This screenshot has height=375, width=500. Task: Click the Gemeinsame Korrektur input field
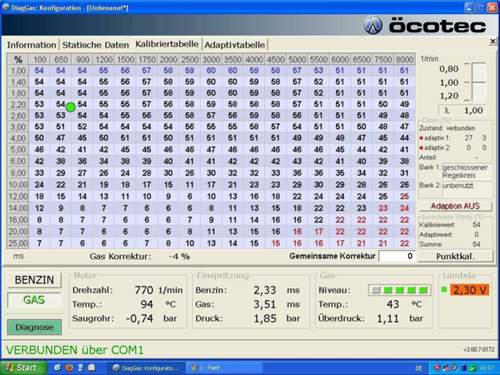[x=397, y=256]
